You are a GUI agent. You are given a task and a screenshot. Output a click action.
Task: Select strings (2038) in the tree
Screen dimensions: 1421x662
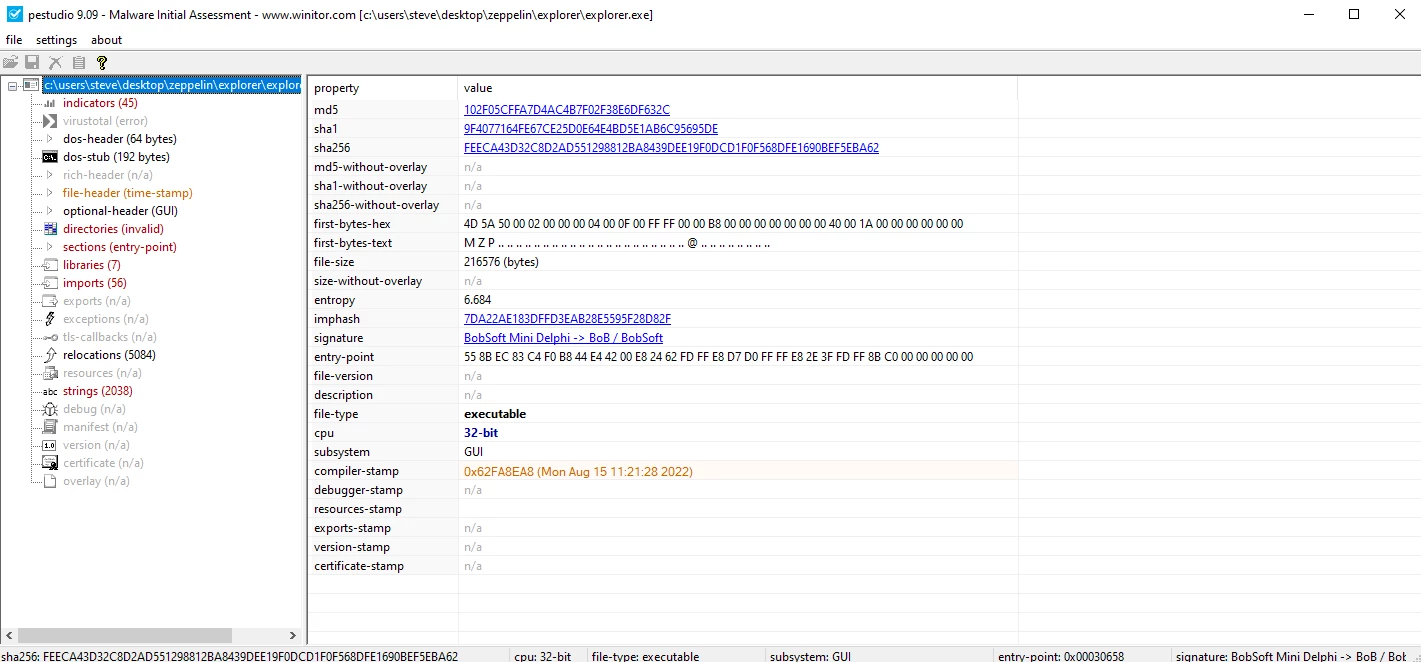click(98, 391)
